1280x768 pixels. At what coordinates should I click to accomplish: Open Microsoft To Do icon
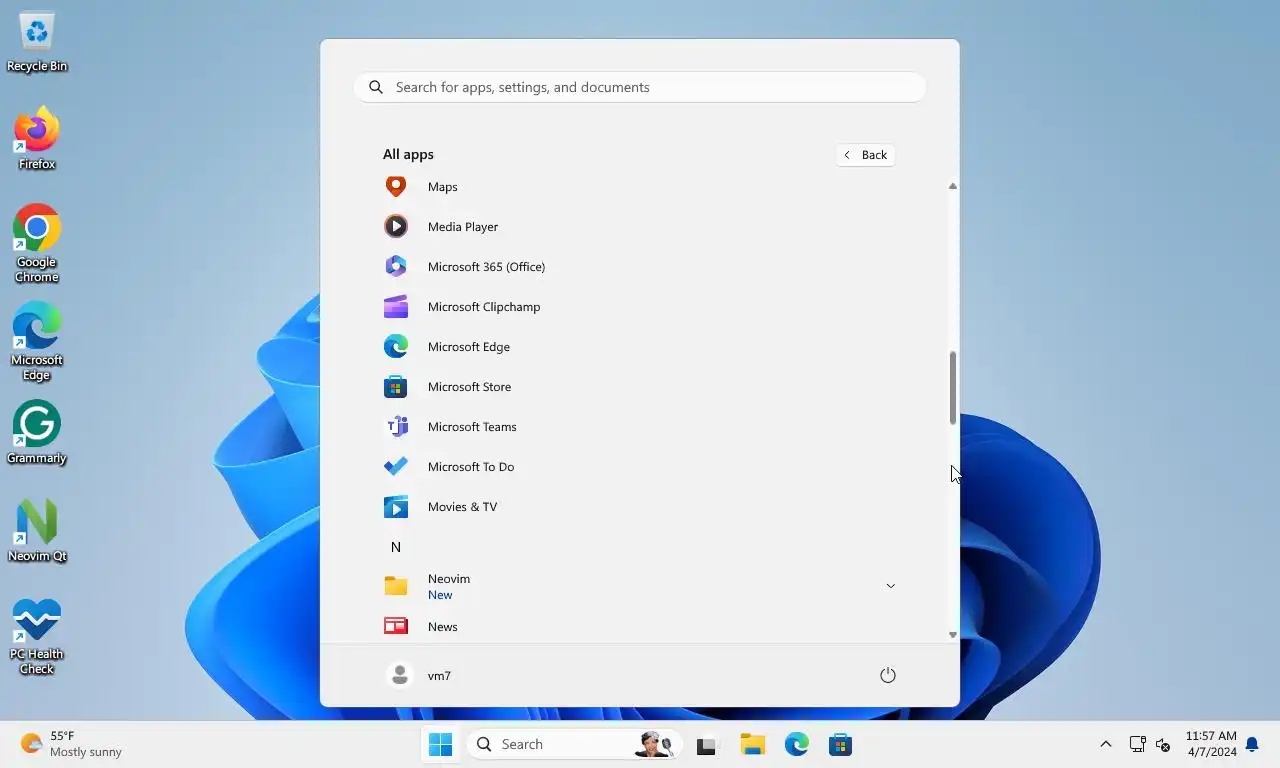click(396, 466)
